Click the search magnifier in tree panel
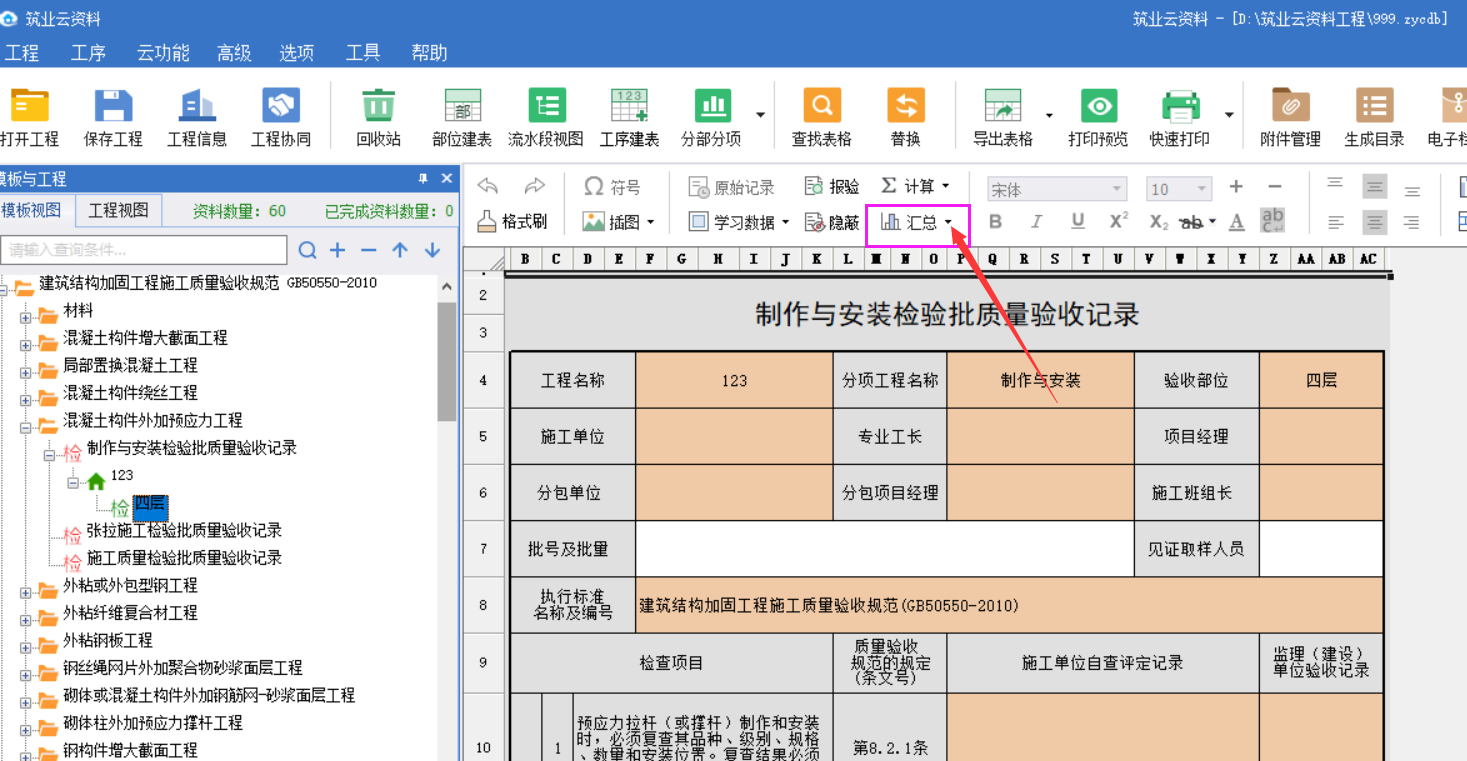Viewport: 1467px width, 761px height. pos(308,250)
